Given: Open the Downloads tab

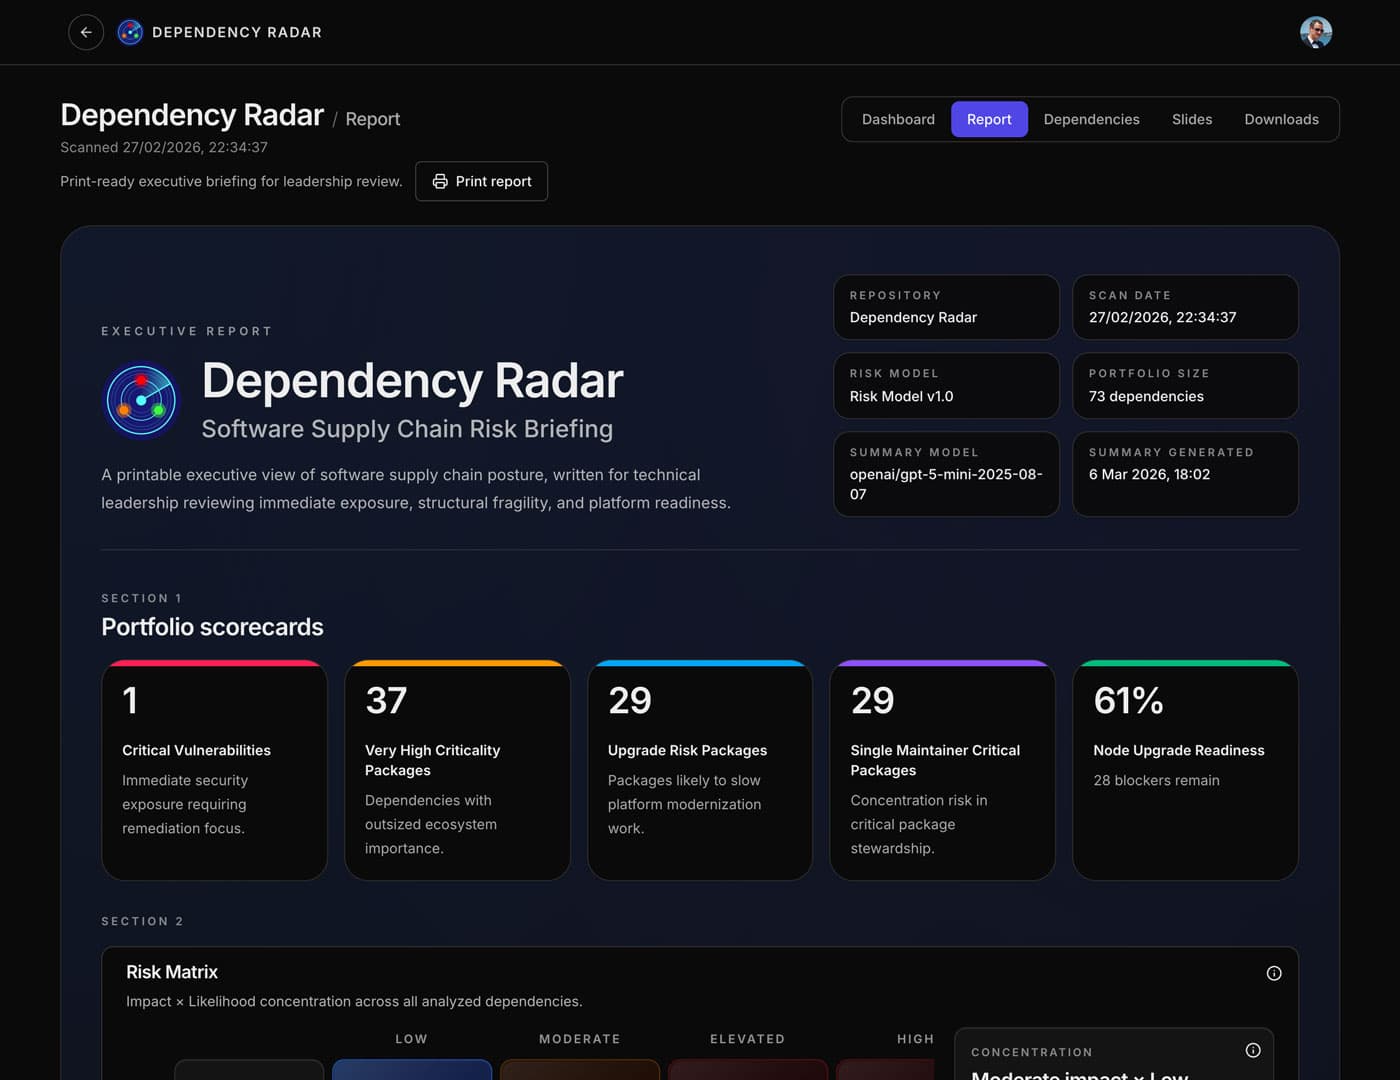Looking at the screenshot, I should pyautogui.click(x=1281, y=119).
